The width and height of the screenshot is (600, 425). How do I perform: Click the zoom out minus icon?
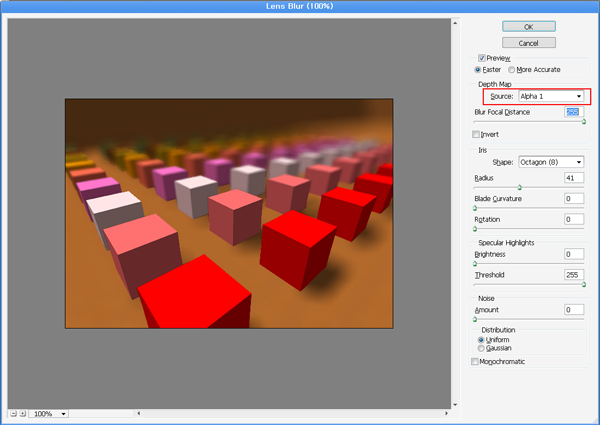[x=13, y=414]
